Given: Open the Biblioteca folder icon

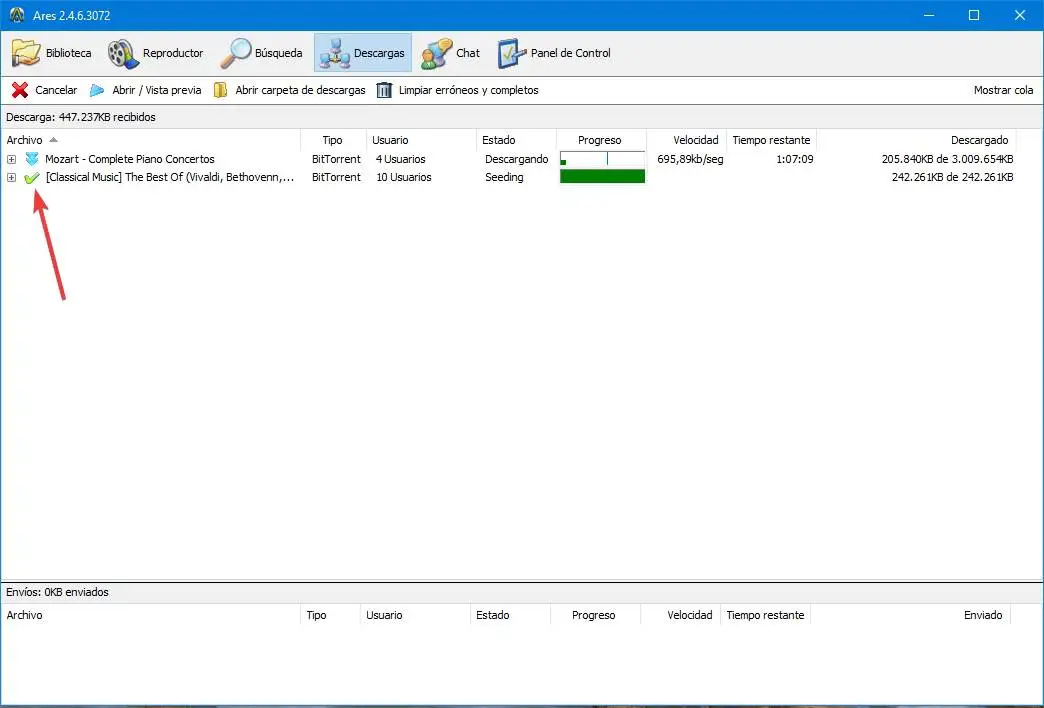Looking at the screenshot, I should point(25,53).
